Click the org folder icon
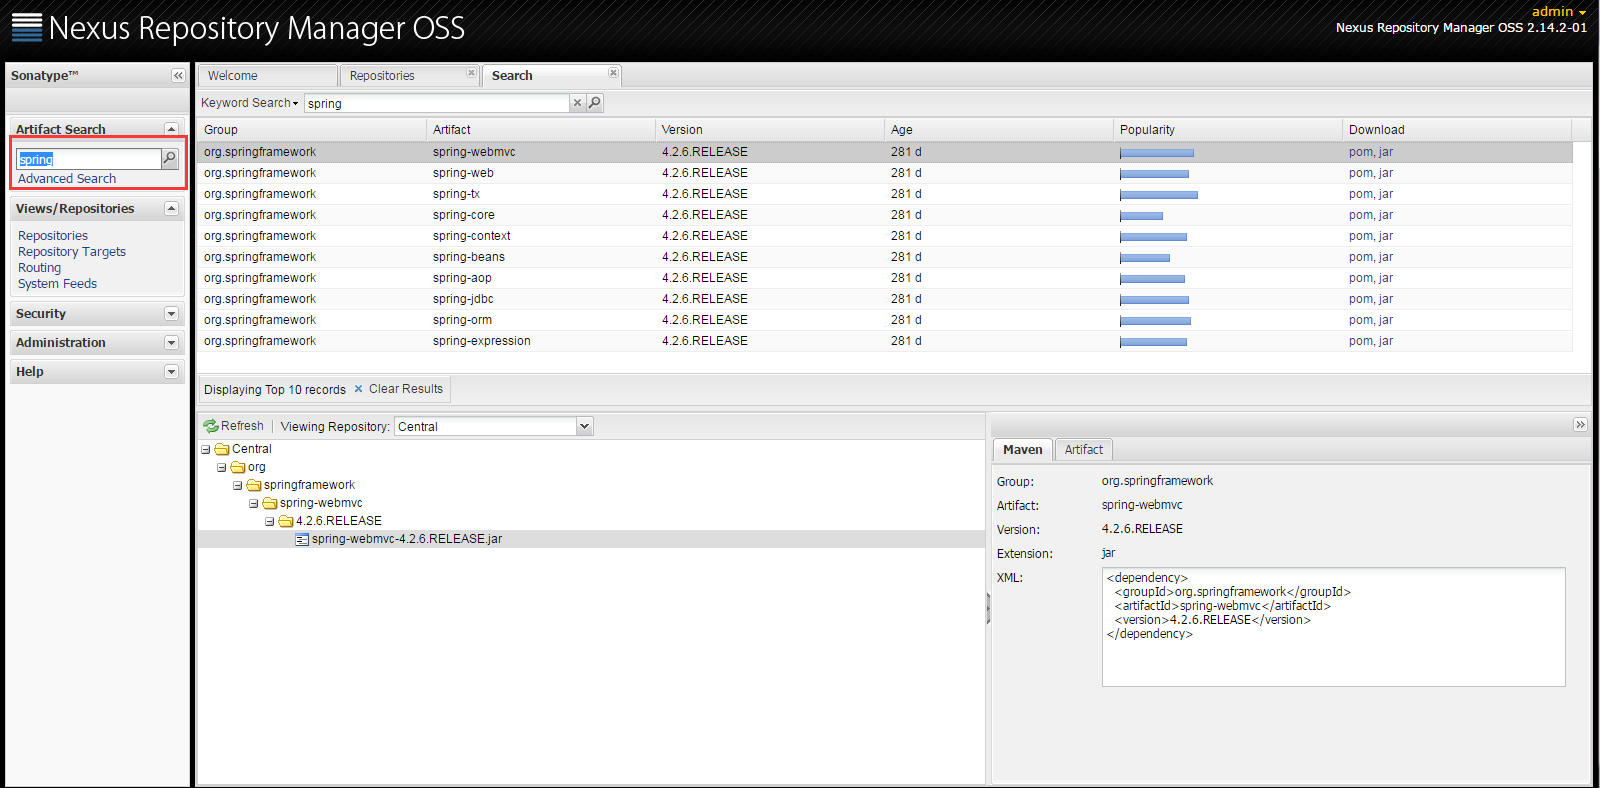Image resolution: width=1600 pixels, height=788 pixels. (238, 467)
